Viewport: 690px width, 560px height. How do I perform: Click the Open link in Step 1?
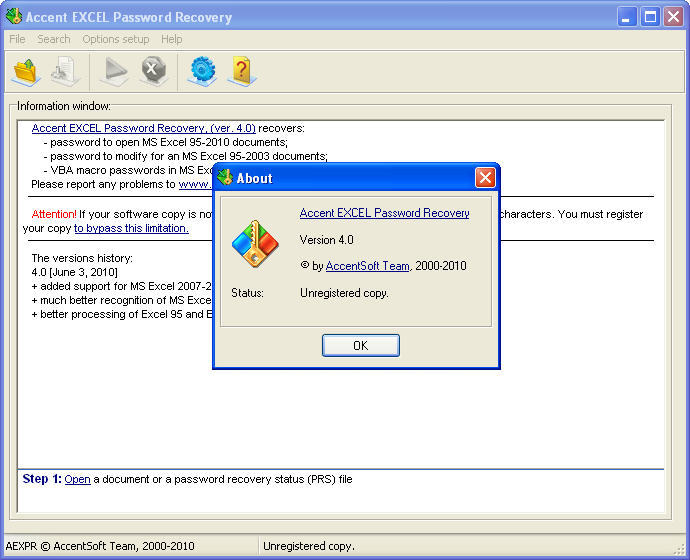(77, 479)
